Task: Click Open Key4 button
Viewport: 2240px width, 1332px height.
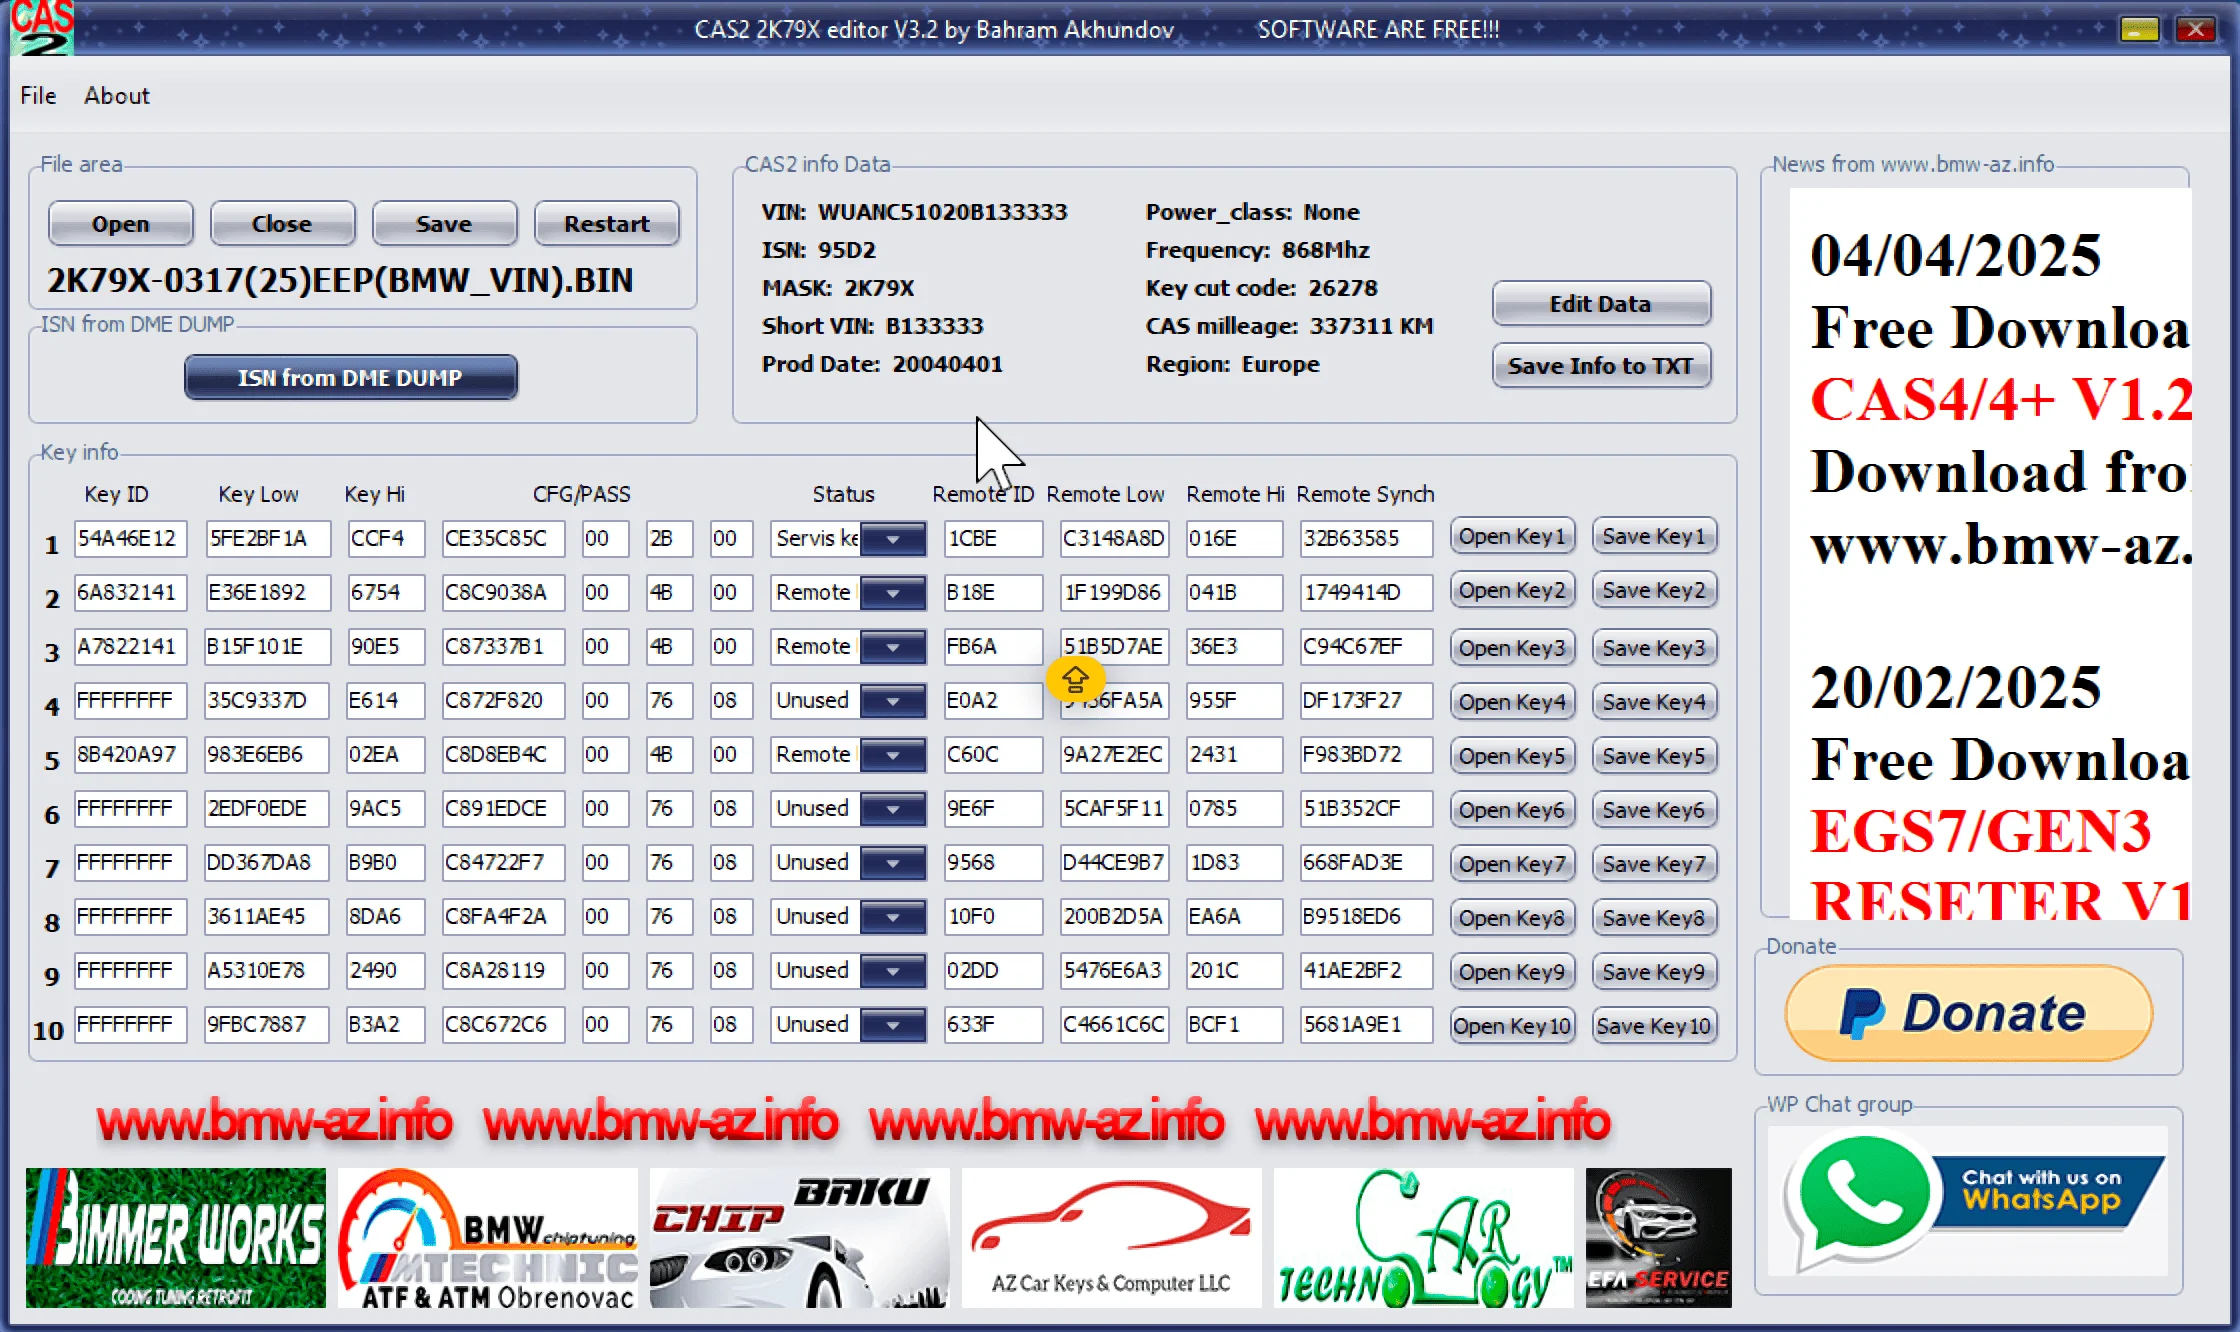Action: 1512,702
